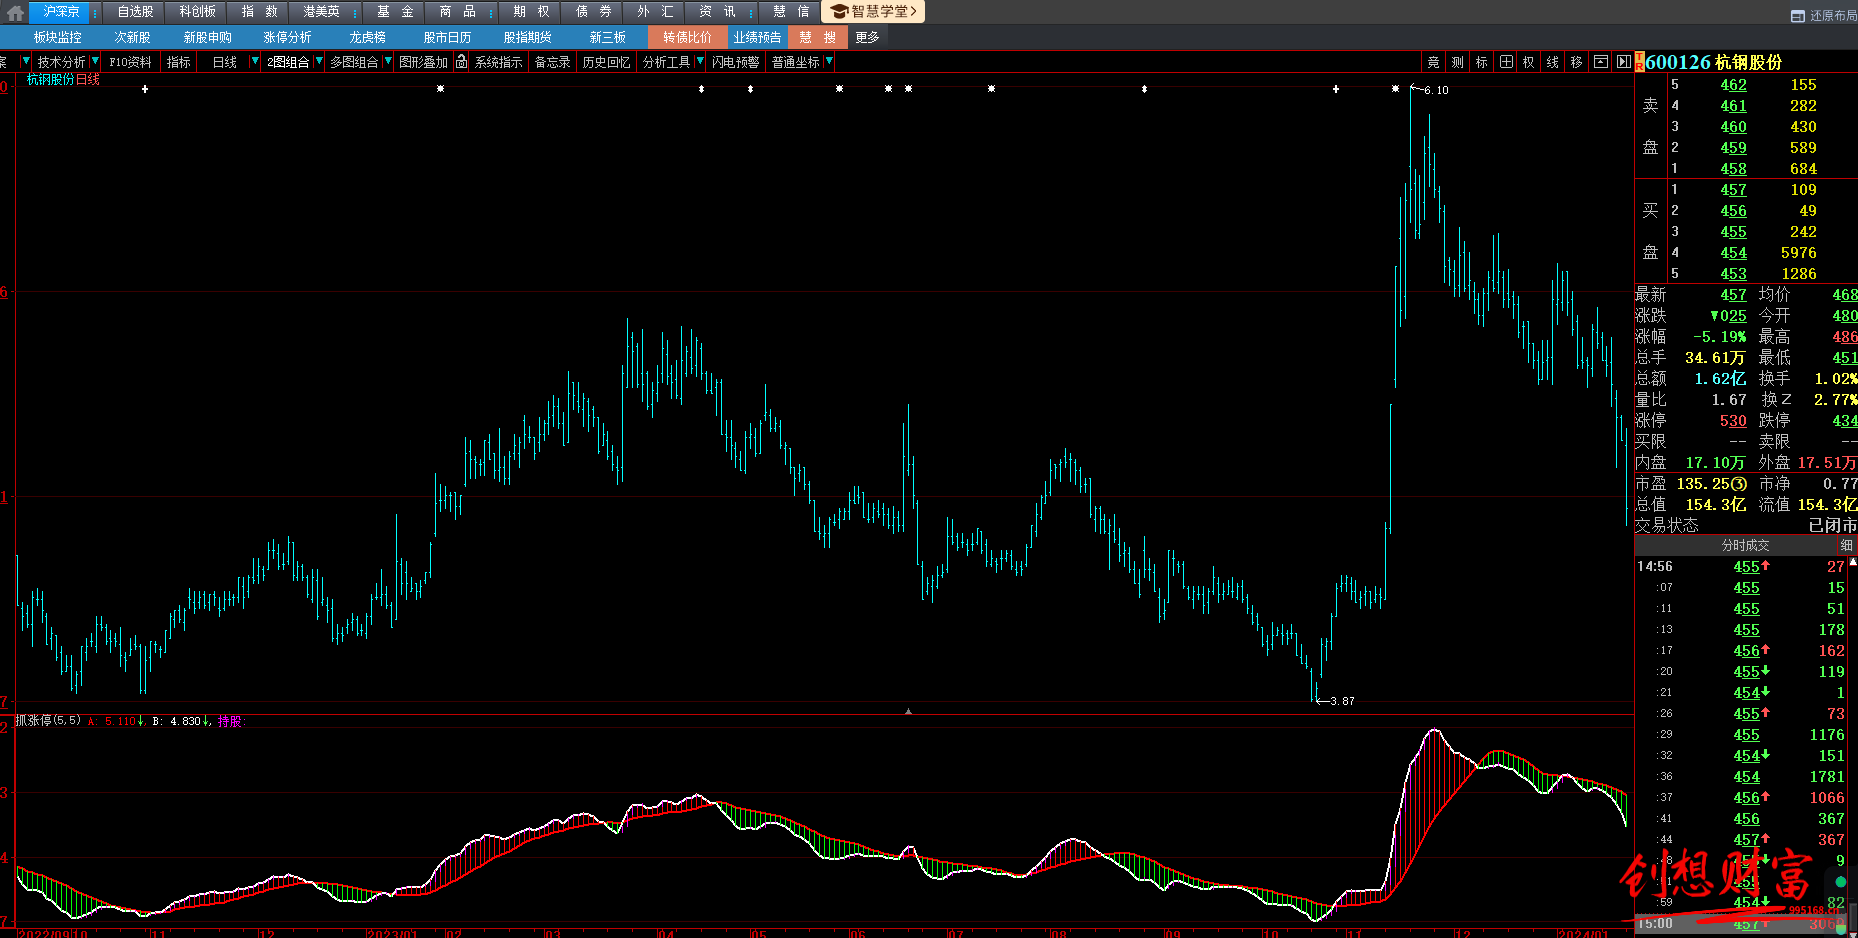Click the 转债比价 button
The width and height of the screenshot is (1858, 938).
pyautogui.click(x=687, y=37)
